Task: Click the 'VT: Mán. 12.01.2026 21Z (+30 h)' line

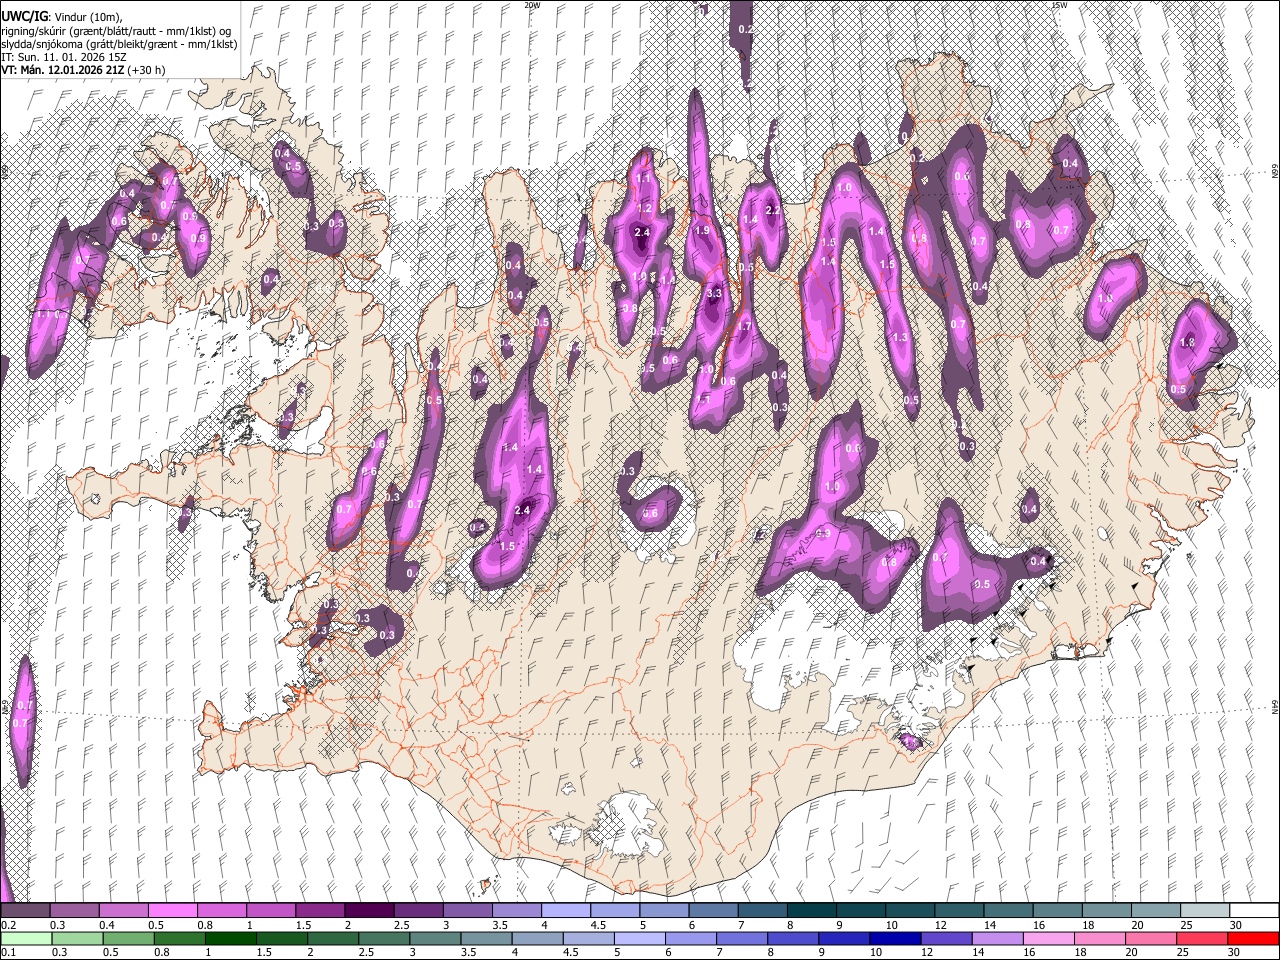Action: (x=84, y=70)
